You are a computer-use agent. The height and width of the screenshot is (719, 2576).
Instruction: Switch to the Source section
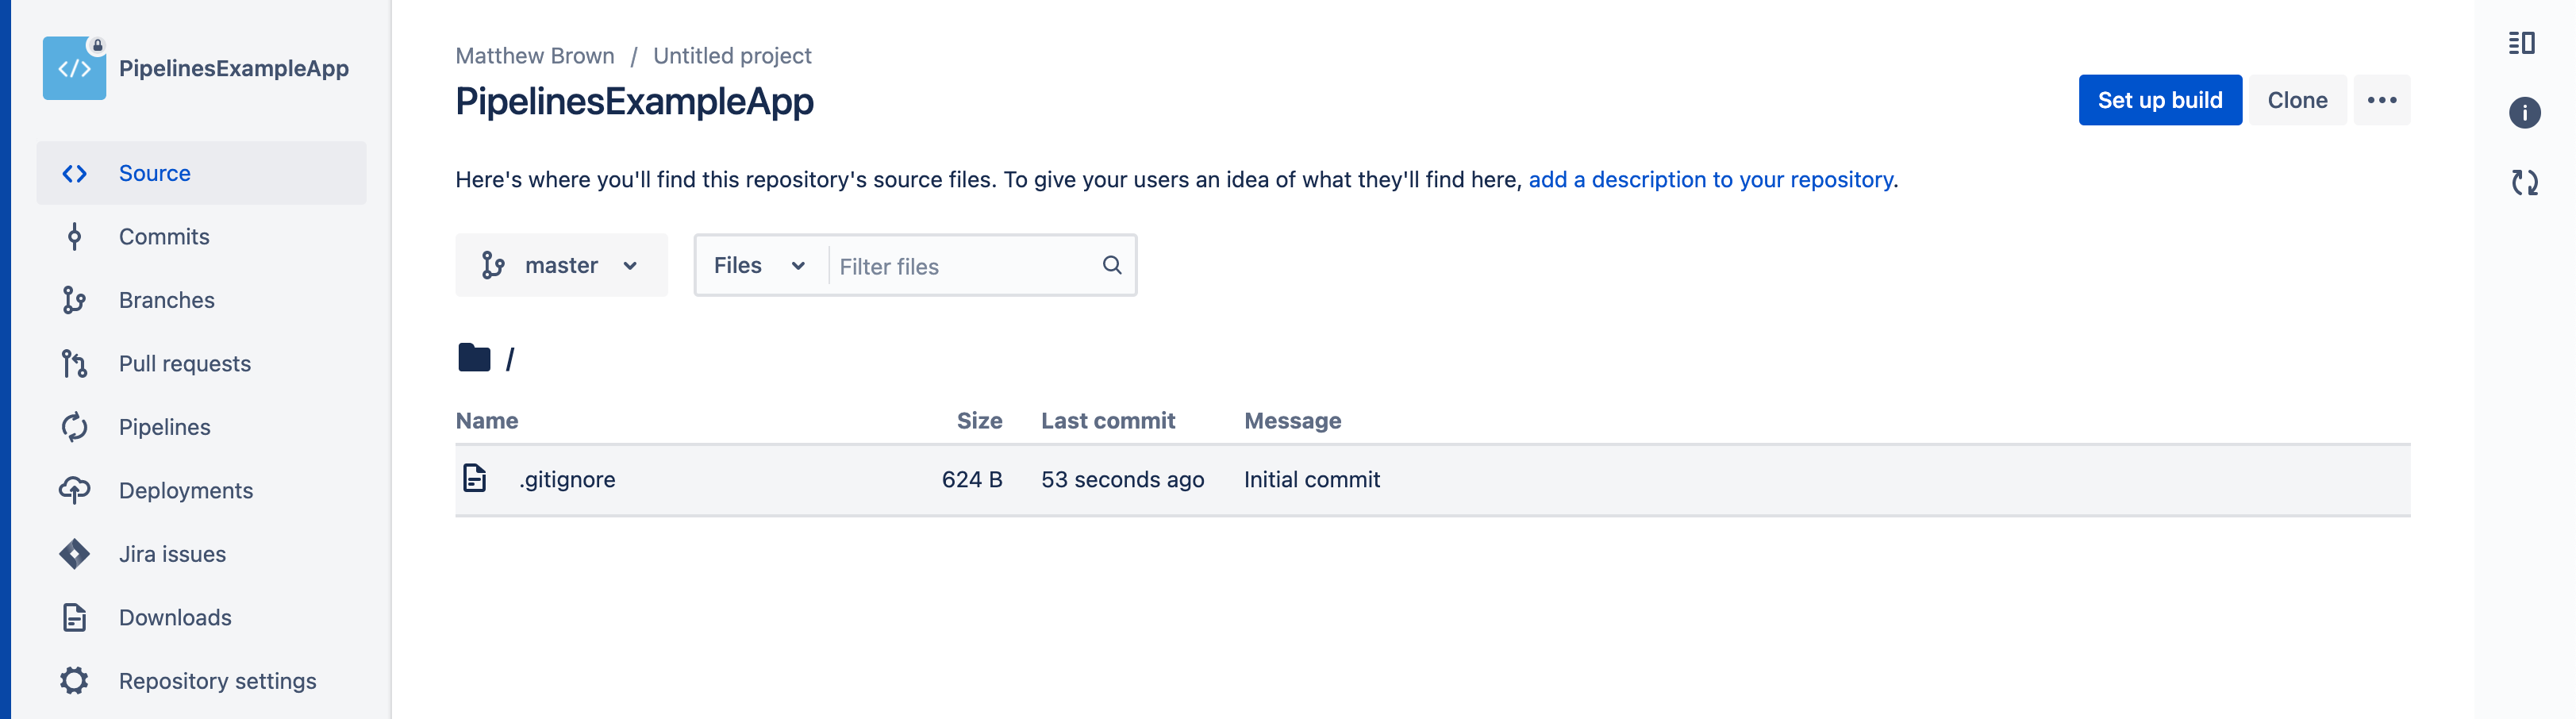coord(155,172)
